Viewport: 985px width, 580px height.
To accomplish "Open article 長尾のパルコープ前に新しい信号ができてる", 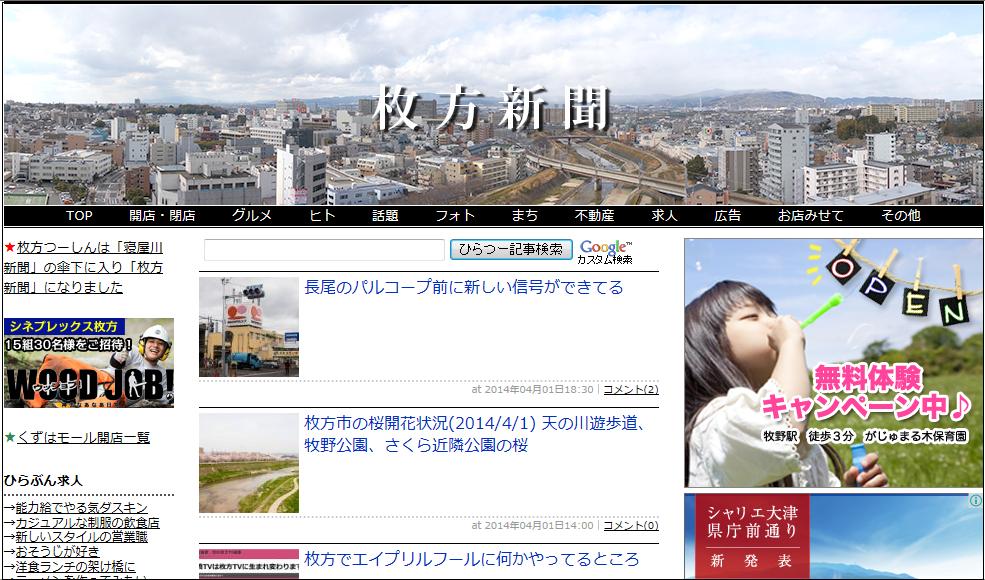I will (x=464, y=287).
